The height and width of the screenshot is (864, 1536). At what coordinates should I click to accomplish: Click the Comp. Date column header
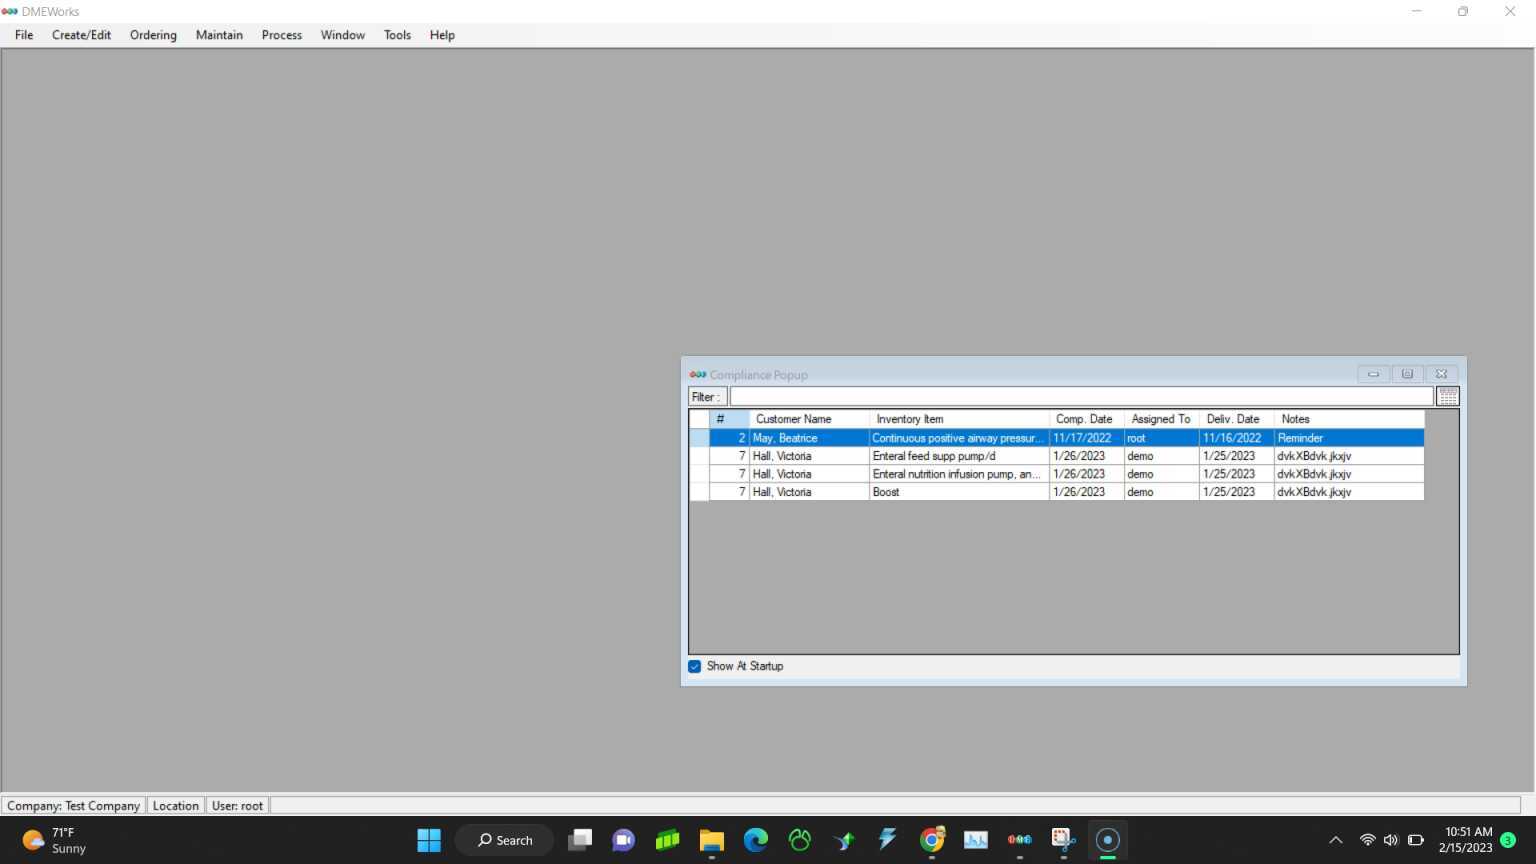(x=1084, y=419)
